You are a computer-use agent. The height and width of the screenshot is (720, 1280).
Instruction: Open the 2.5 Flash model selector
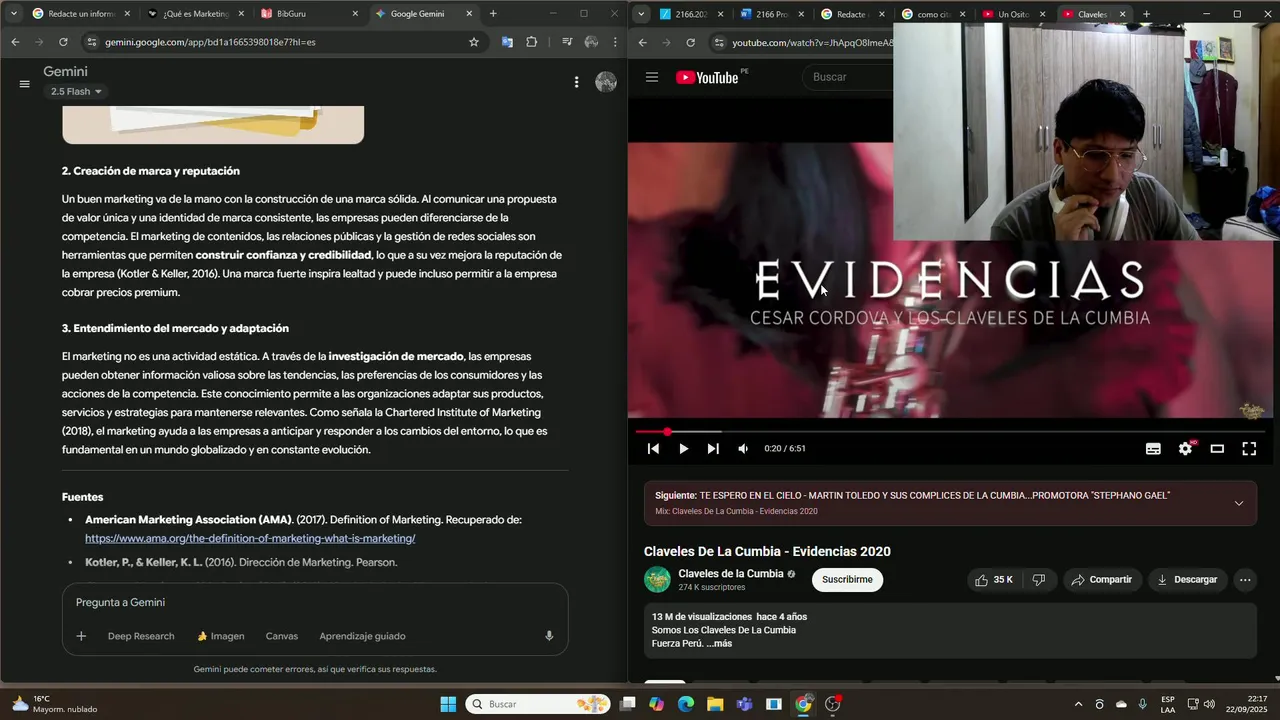(x=76, y=92)
